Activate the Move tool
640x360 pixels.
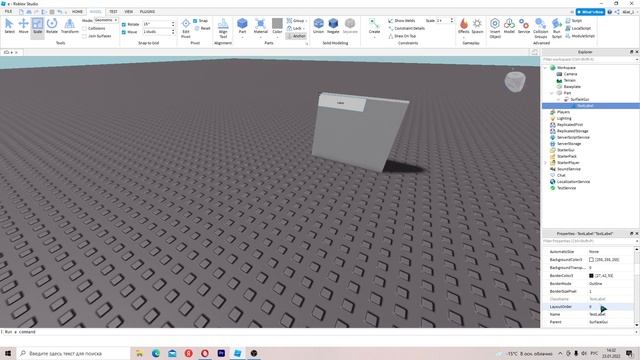(23, 26)
